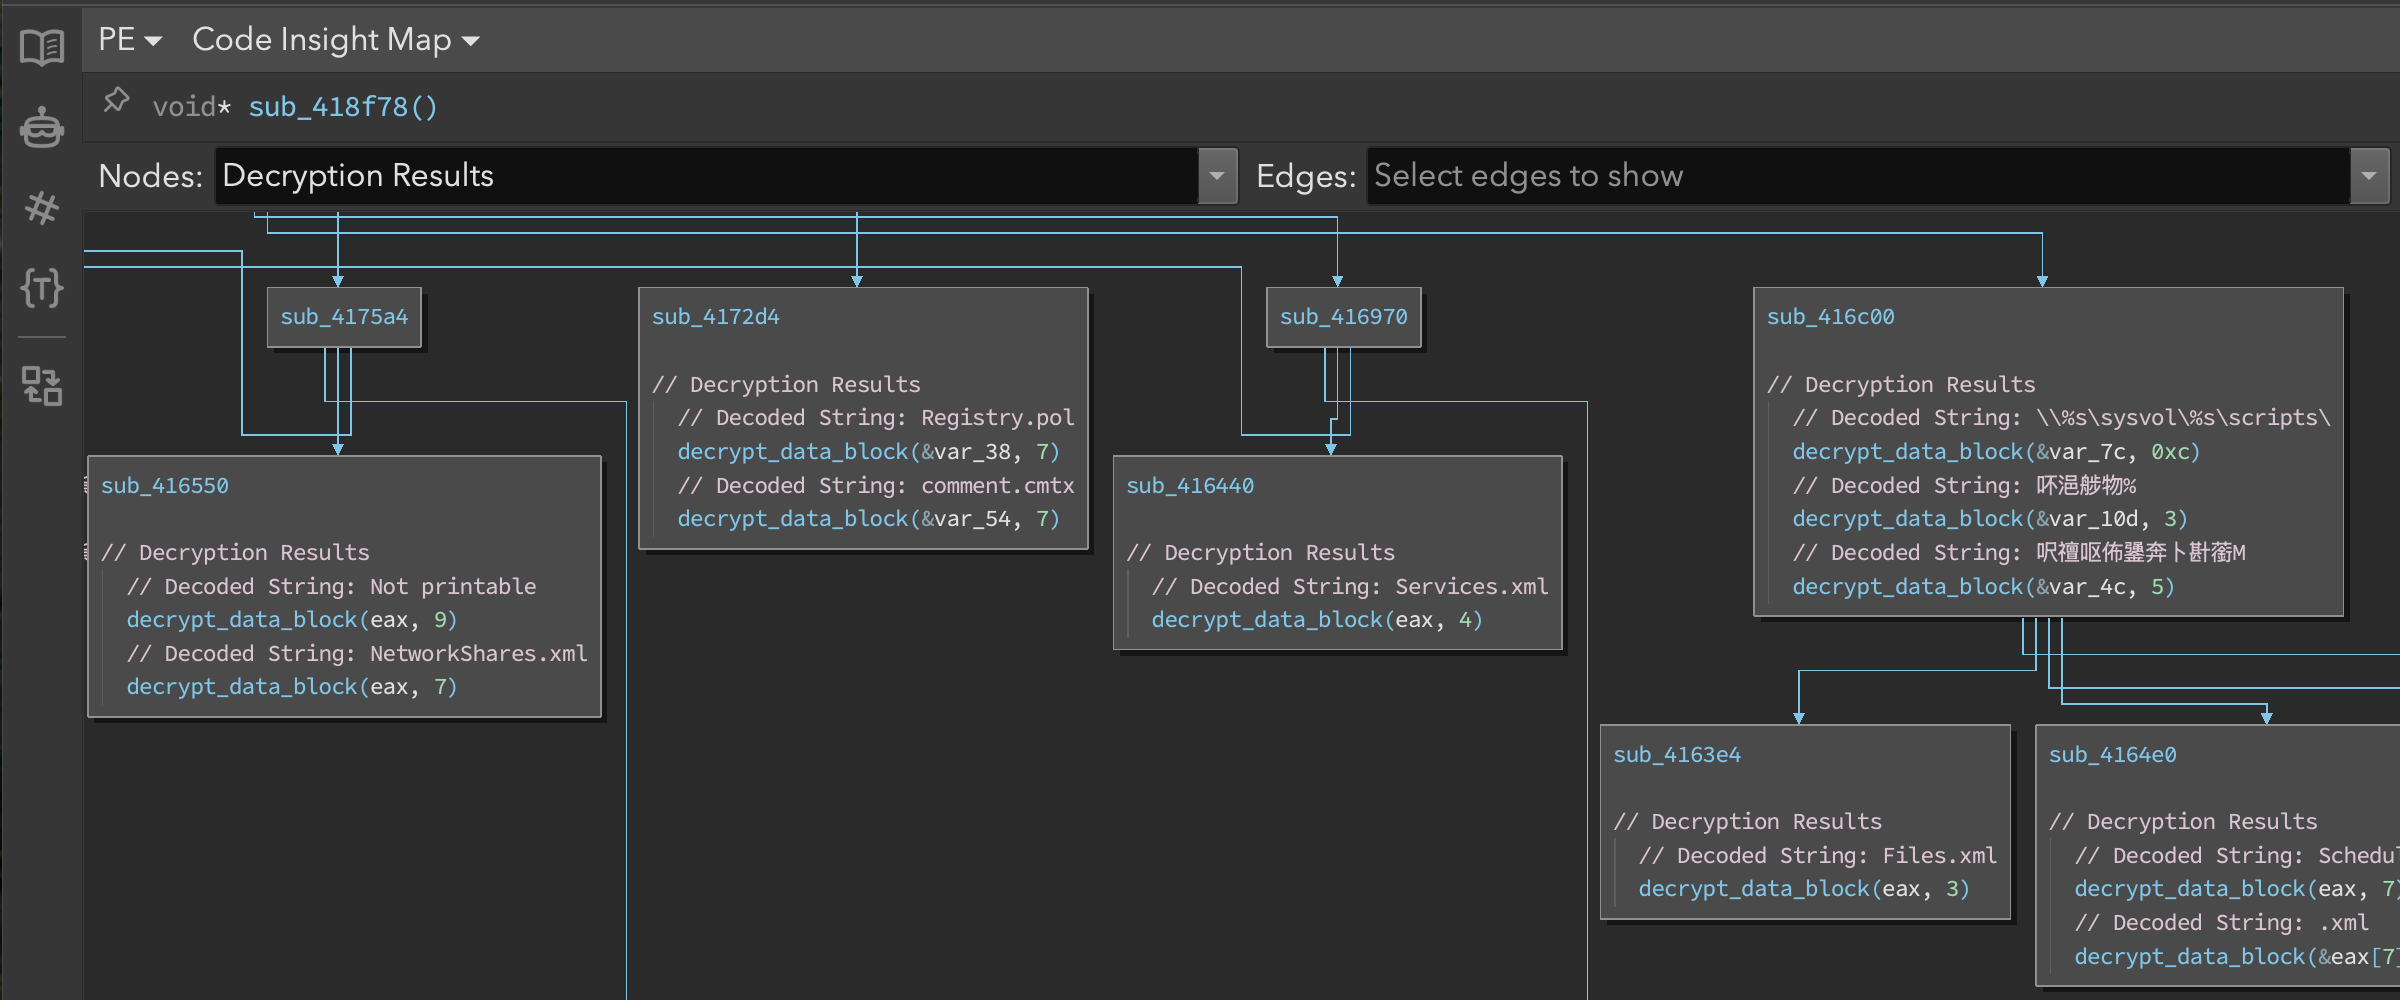Click decrypt_data_block(&var_54, 7) call
The height and width of the screenshot is (1000, 2400).
click(868, 519)
